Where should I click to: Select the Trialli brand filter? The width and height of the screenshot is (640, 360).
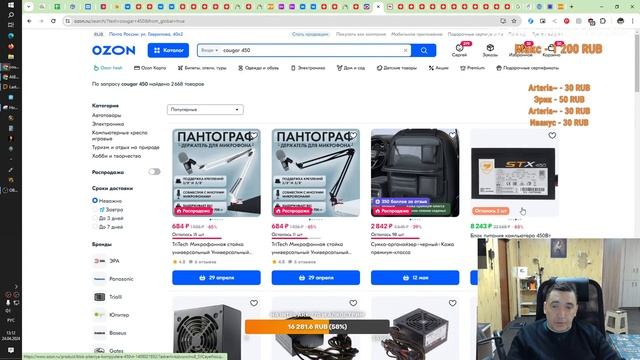click(108, 297)
